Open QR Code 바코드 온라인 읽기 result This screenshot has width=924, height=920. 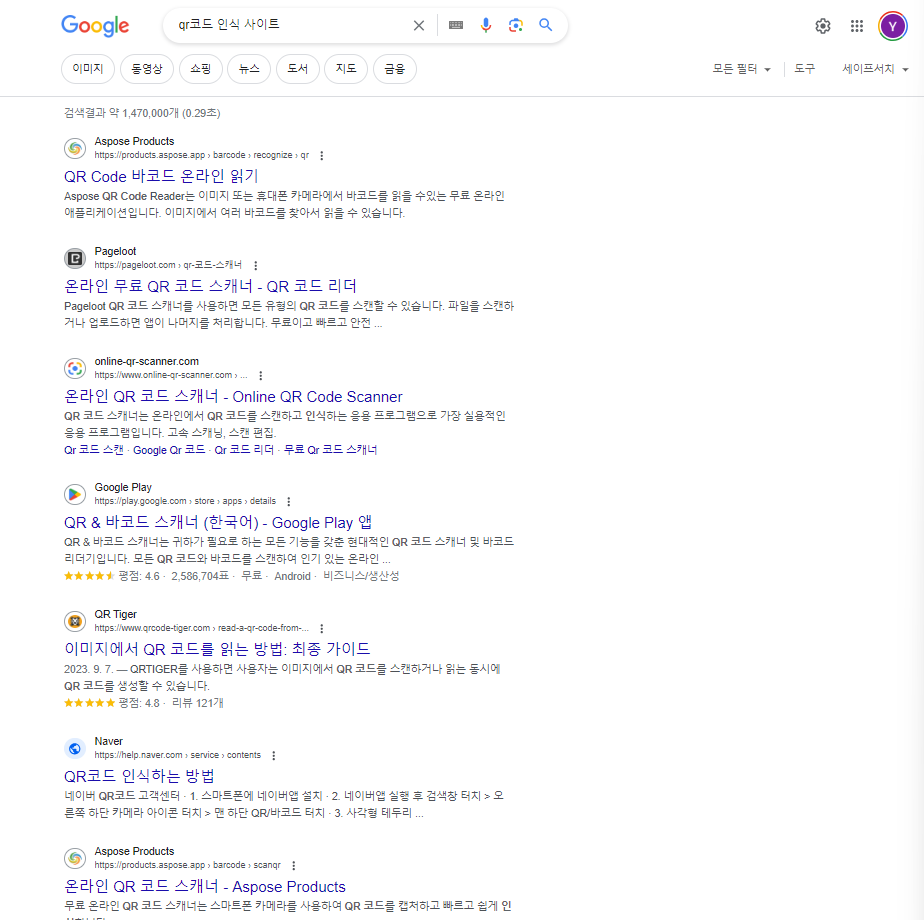(161, 176)
